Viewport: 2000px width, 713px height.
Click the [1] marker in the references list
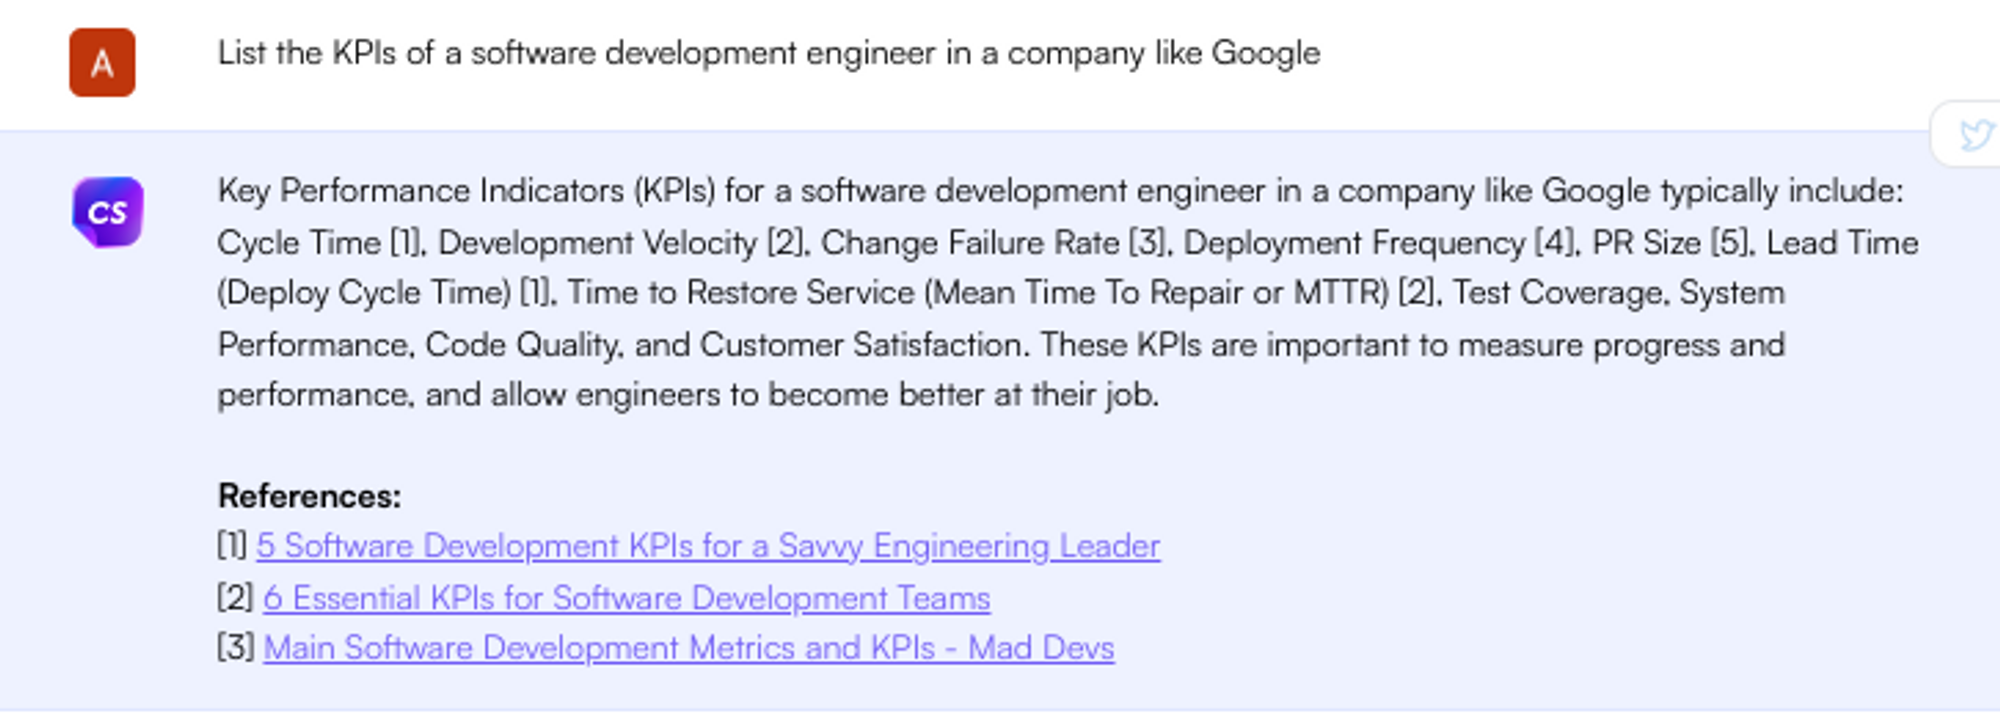tap(234, 546)
